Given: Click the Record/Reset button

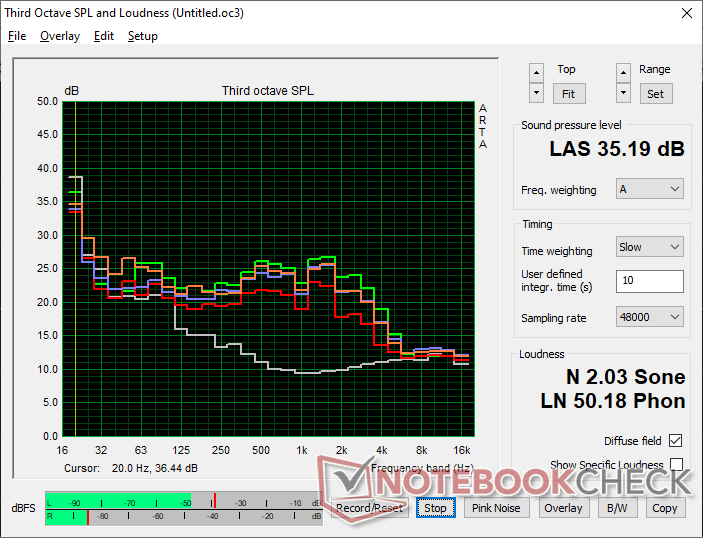Looking at the screenshot, I should click(x=369, y=508).
